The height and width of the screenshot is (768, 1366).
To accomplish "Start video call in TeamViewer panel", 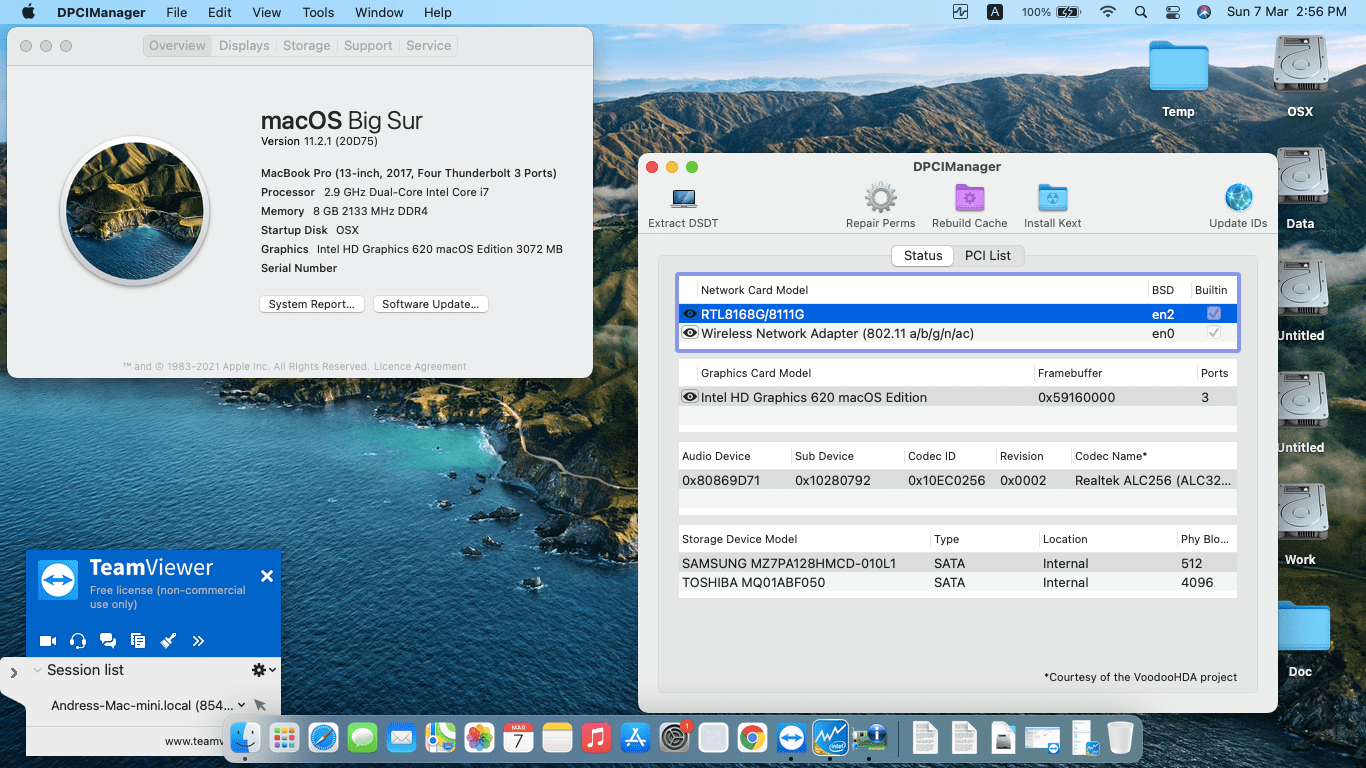I will pos(47,641).
